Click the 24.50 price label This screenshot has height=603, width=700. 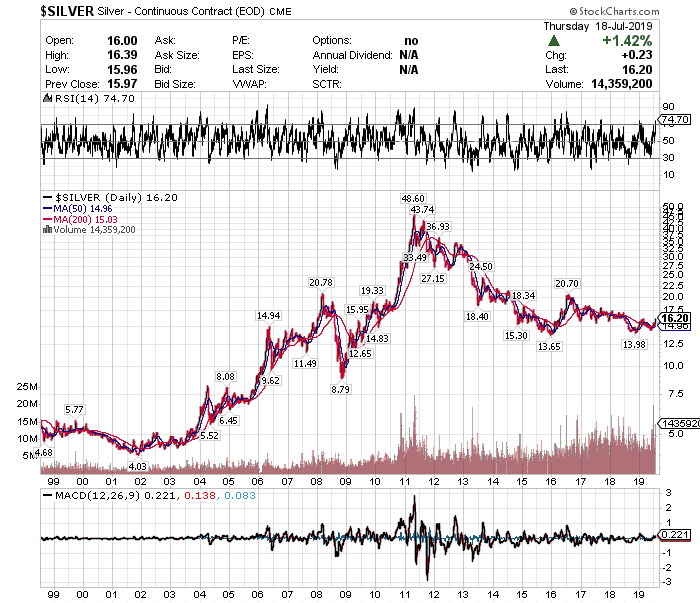[481, 266]
